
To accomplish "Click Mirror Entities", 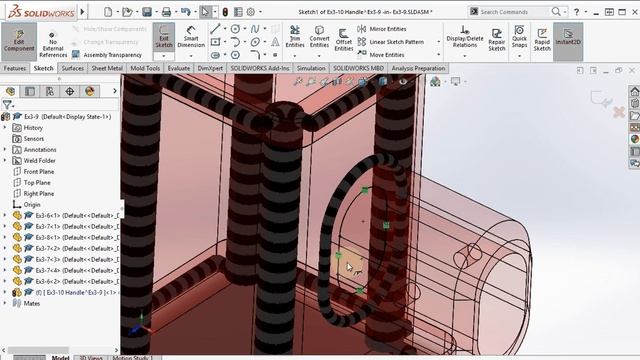I will click(382, 29).
